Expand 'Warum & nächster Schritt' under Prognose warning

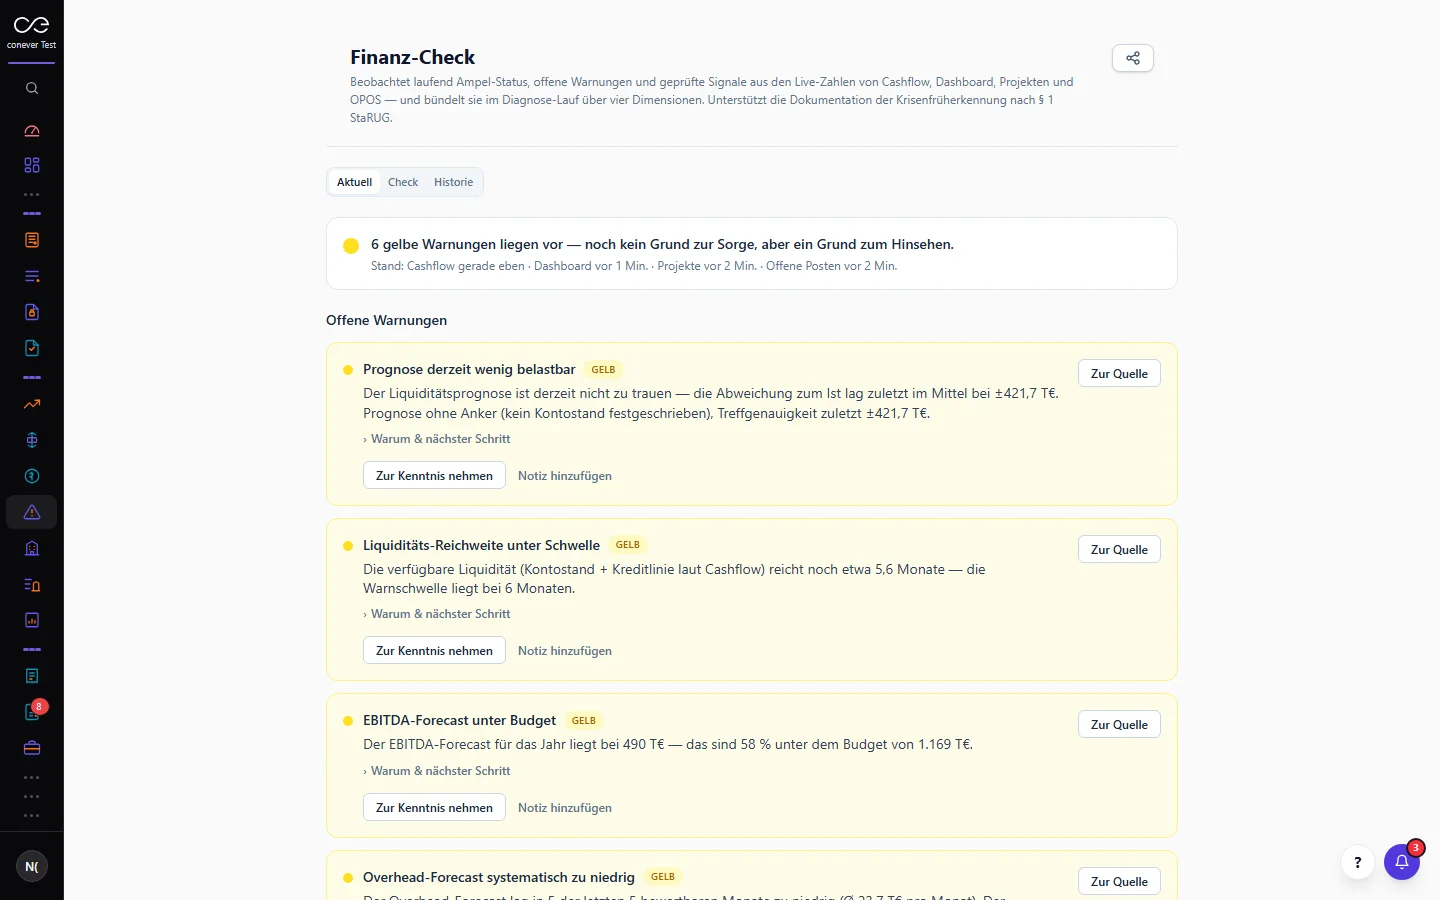[437, 439]
